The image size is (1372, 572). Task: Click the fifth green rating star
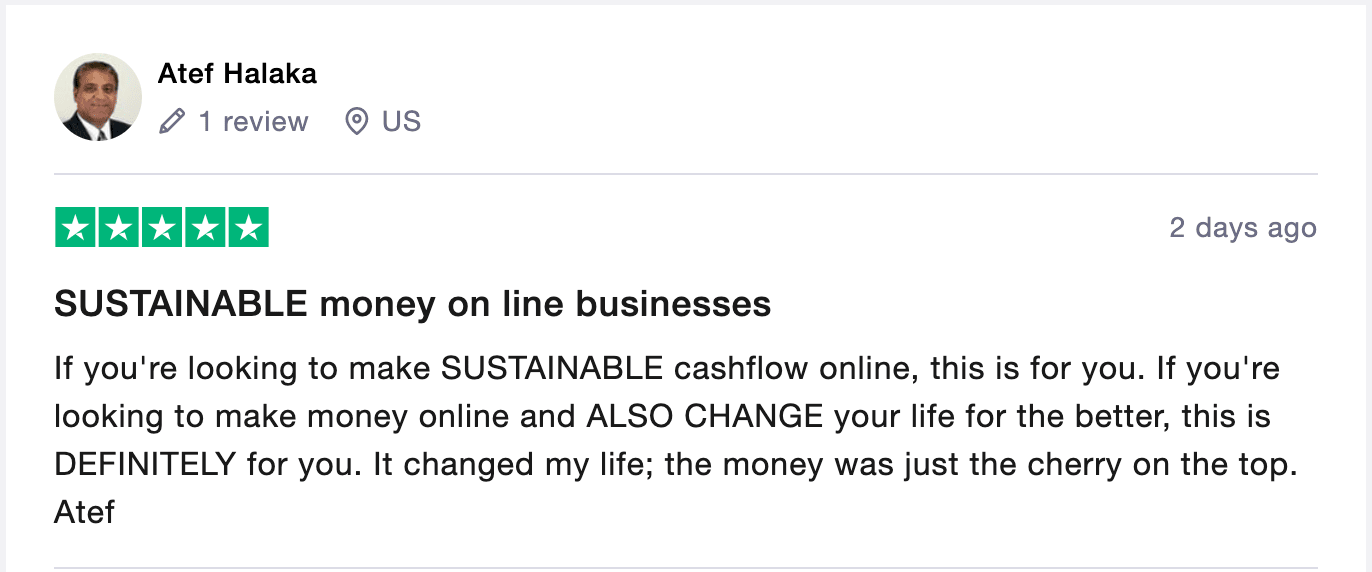[248, 228]
